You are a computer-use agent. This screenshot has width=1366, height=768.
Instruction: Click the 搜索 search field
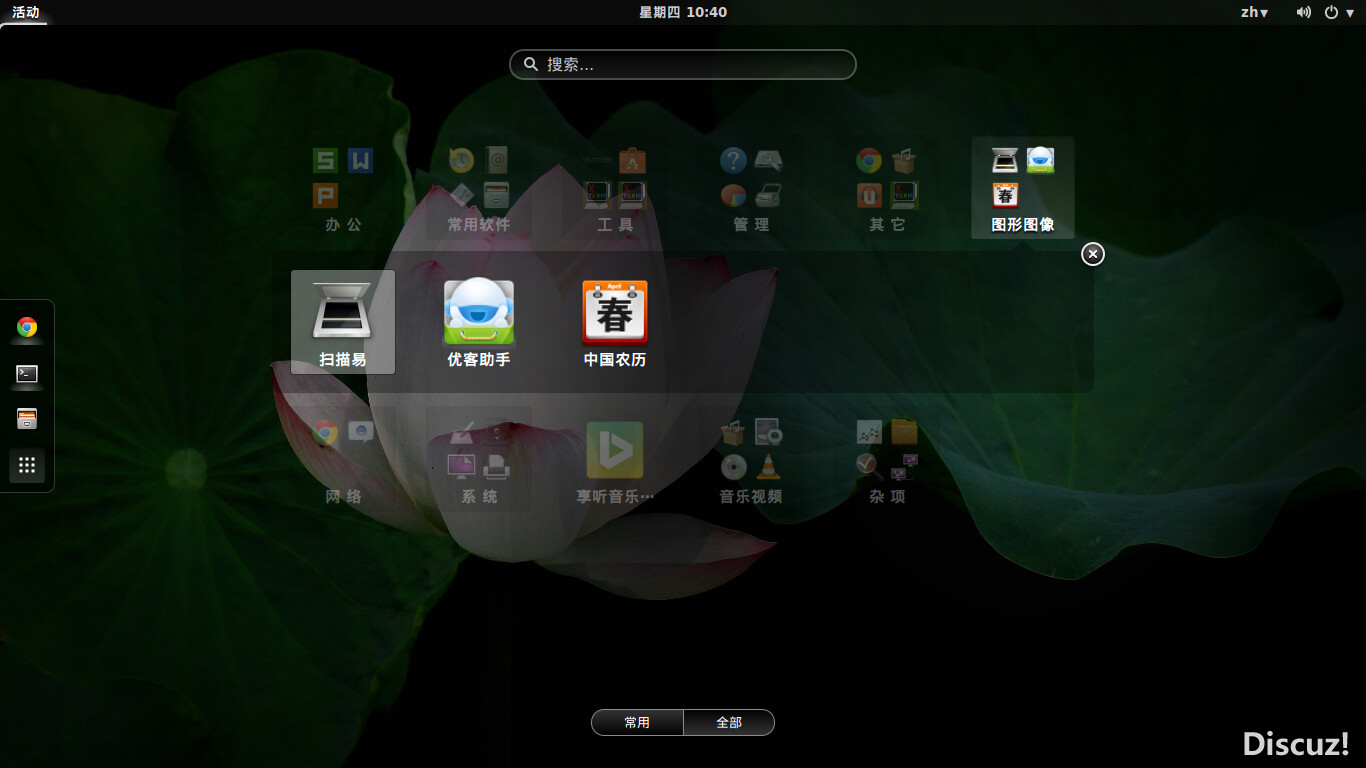coord(683,64)
